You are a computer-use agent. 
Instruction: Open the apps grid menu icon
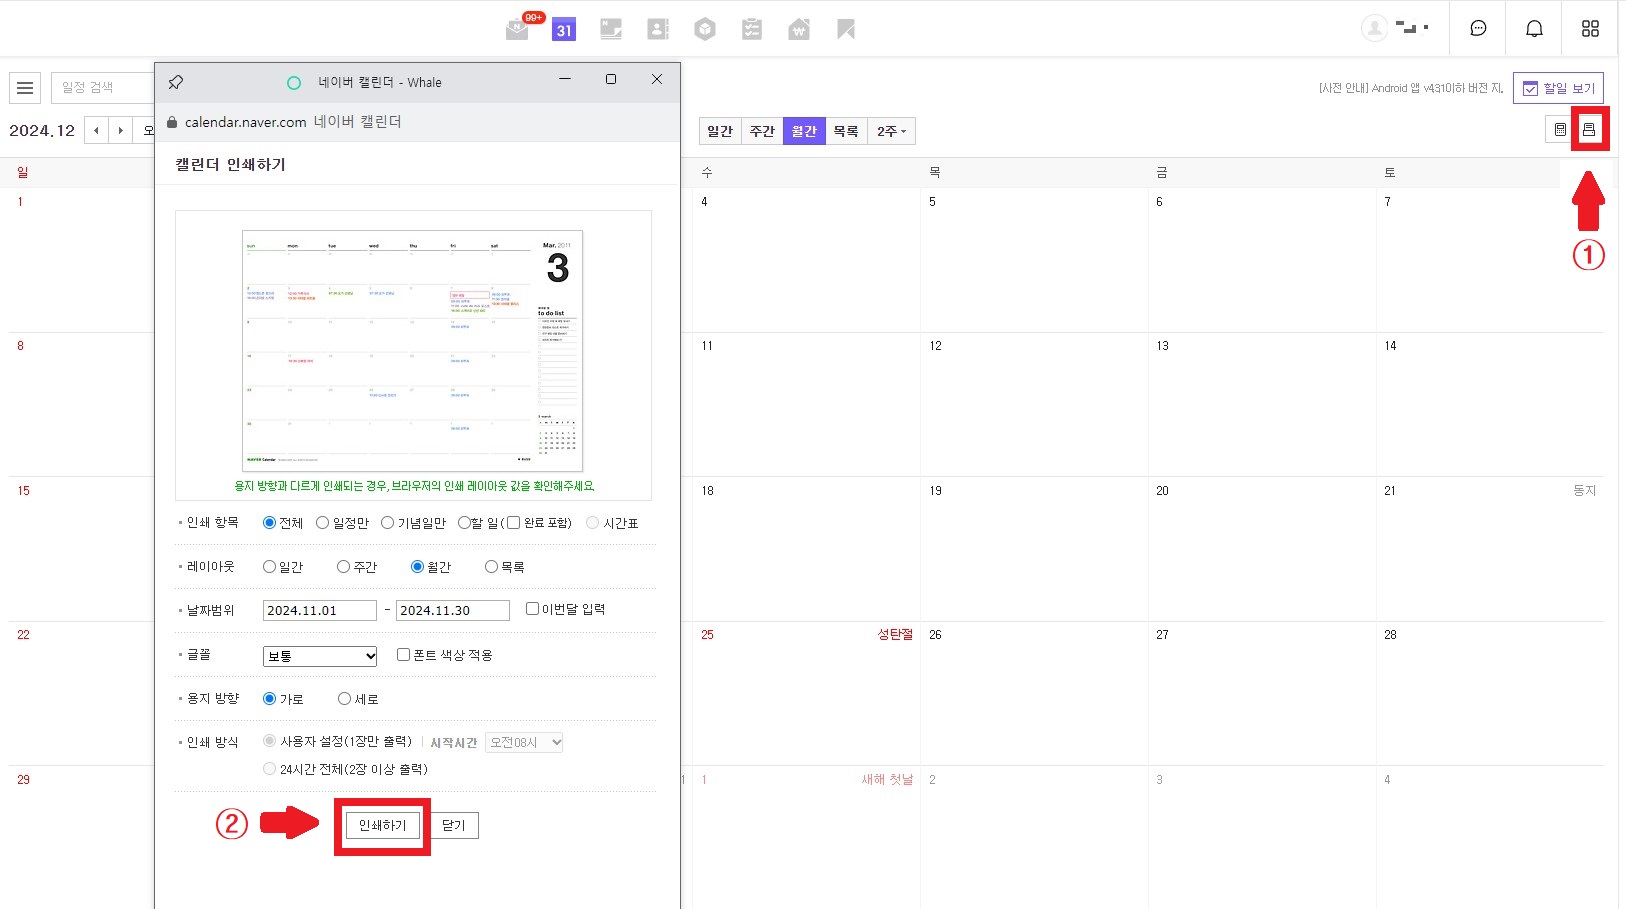pos(1590,28)
